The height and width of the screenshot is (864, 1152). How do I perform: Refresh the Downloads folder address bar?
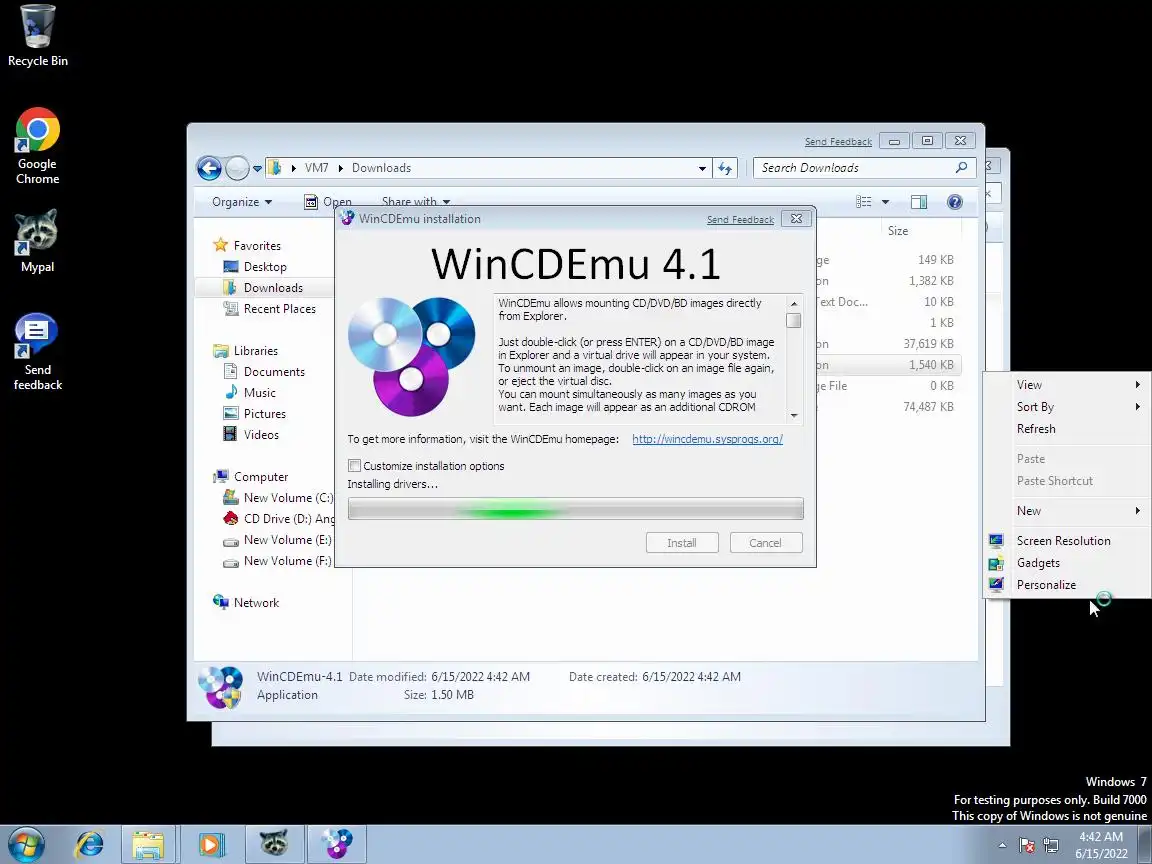725,168
